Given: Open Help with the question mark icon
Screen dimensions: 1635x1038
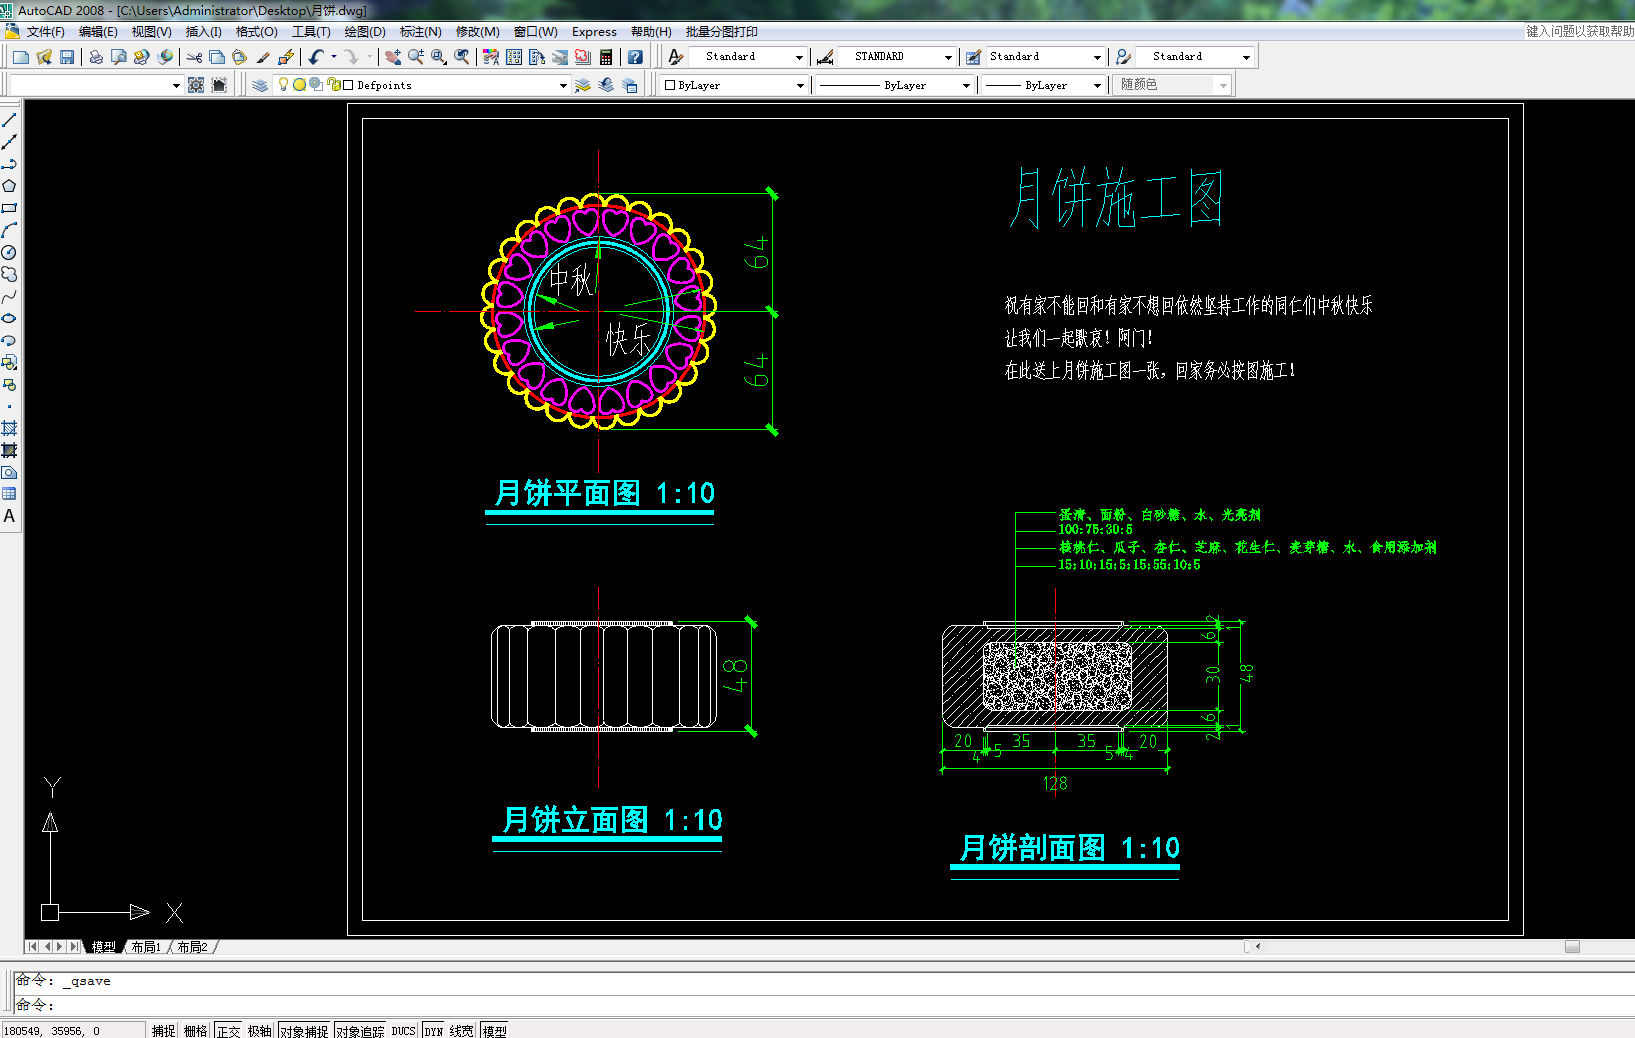Looking at the screenshot, I should click(x=635, y=57).
